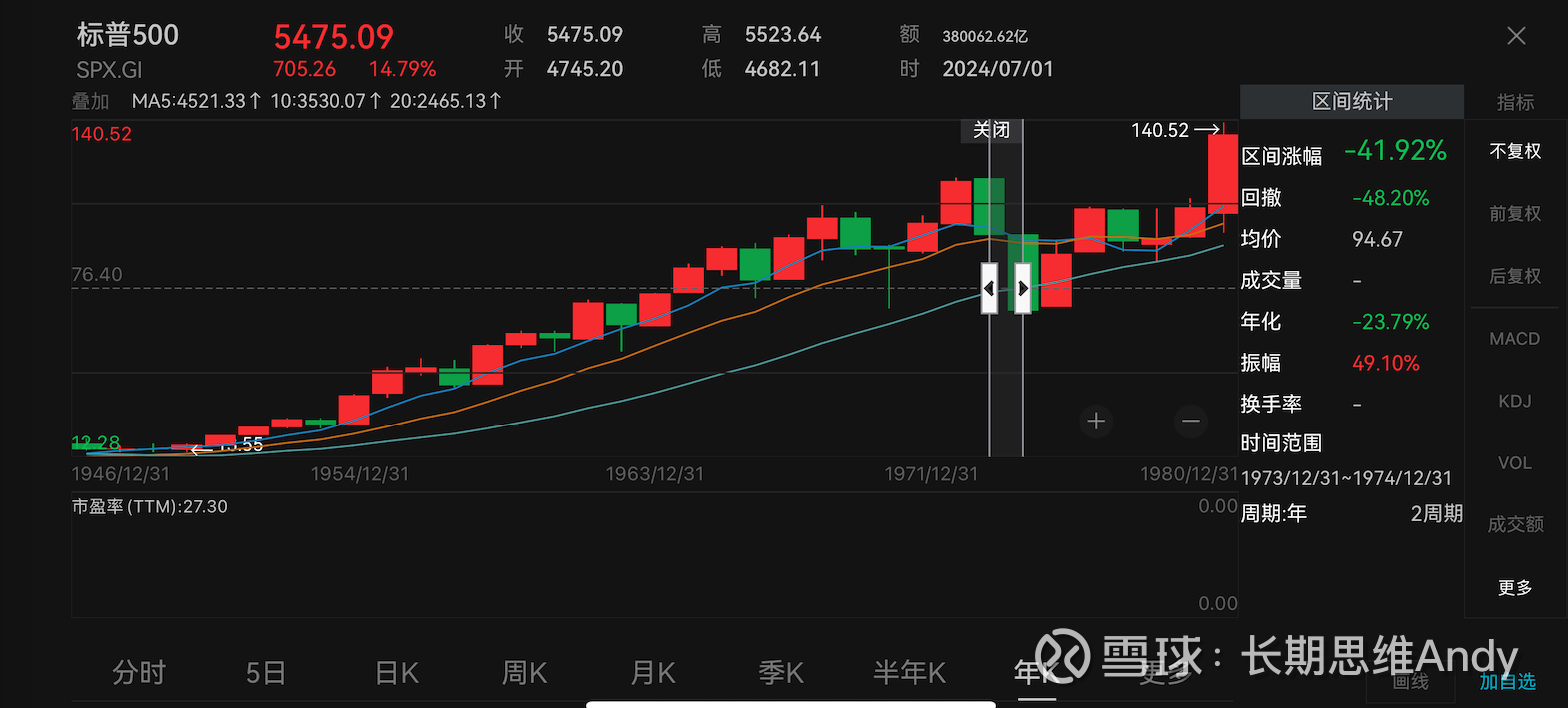The width and height of the screenshot is (1568, 708).
Task: Switch to 5日 chart period
Action: (x=266, y=672)
